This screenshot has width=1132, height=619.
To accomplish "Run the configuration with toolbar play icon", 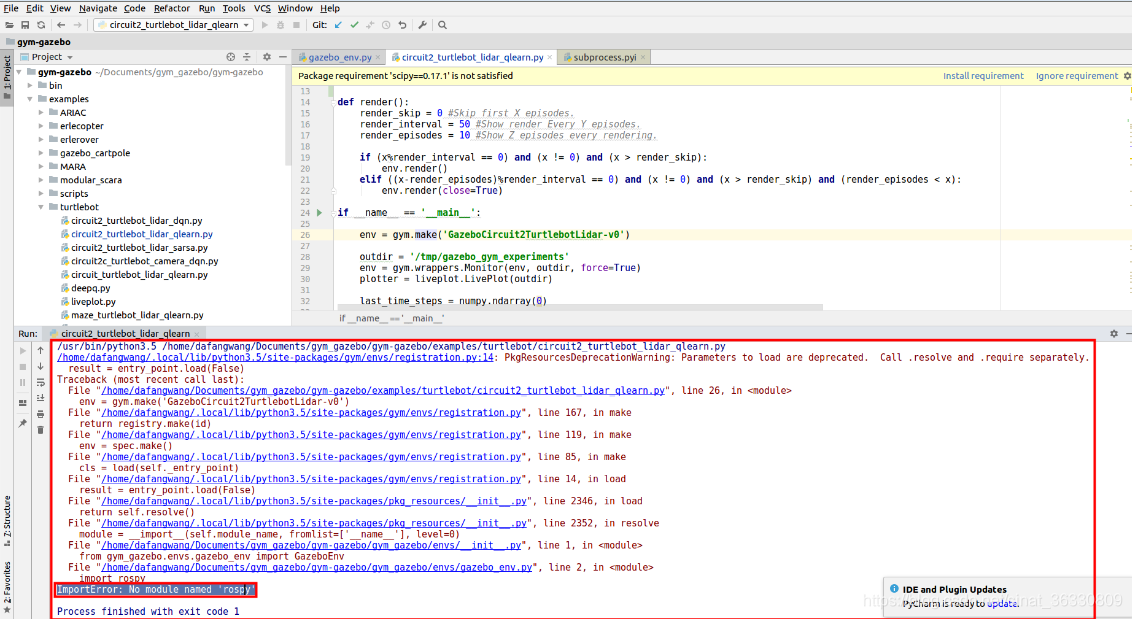I will [x=265, y=25].
